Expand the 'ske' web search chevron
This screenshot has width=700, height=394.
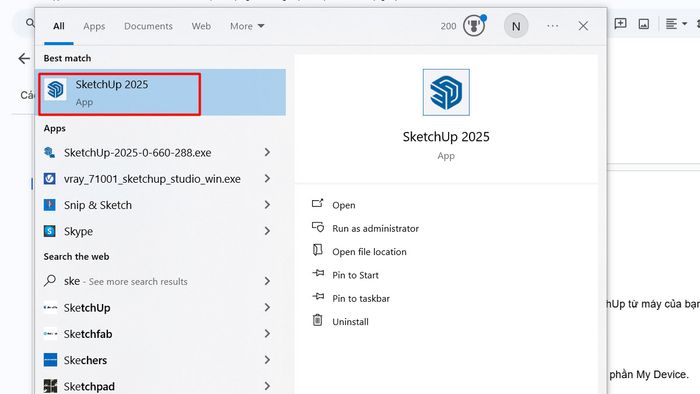pyautogui.click(x=267, y=281)
